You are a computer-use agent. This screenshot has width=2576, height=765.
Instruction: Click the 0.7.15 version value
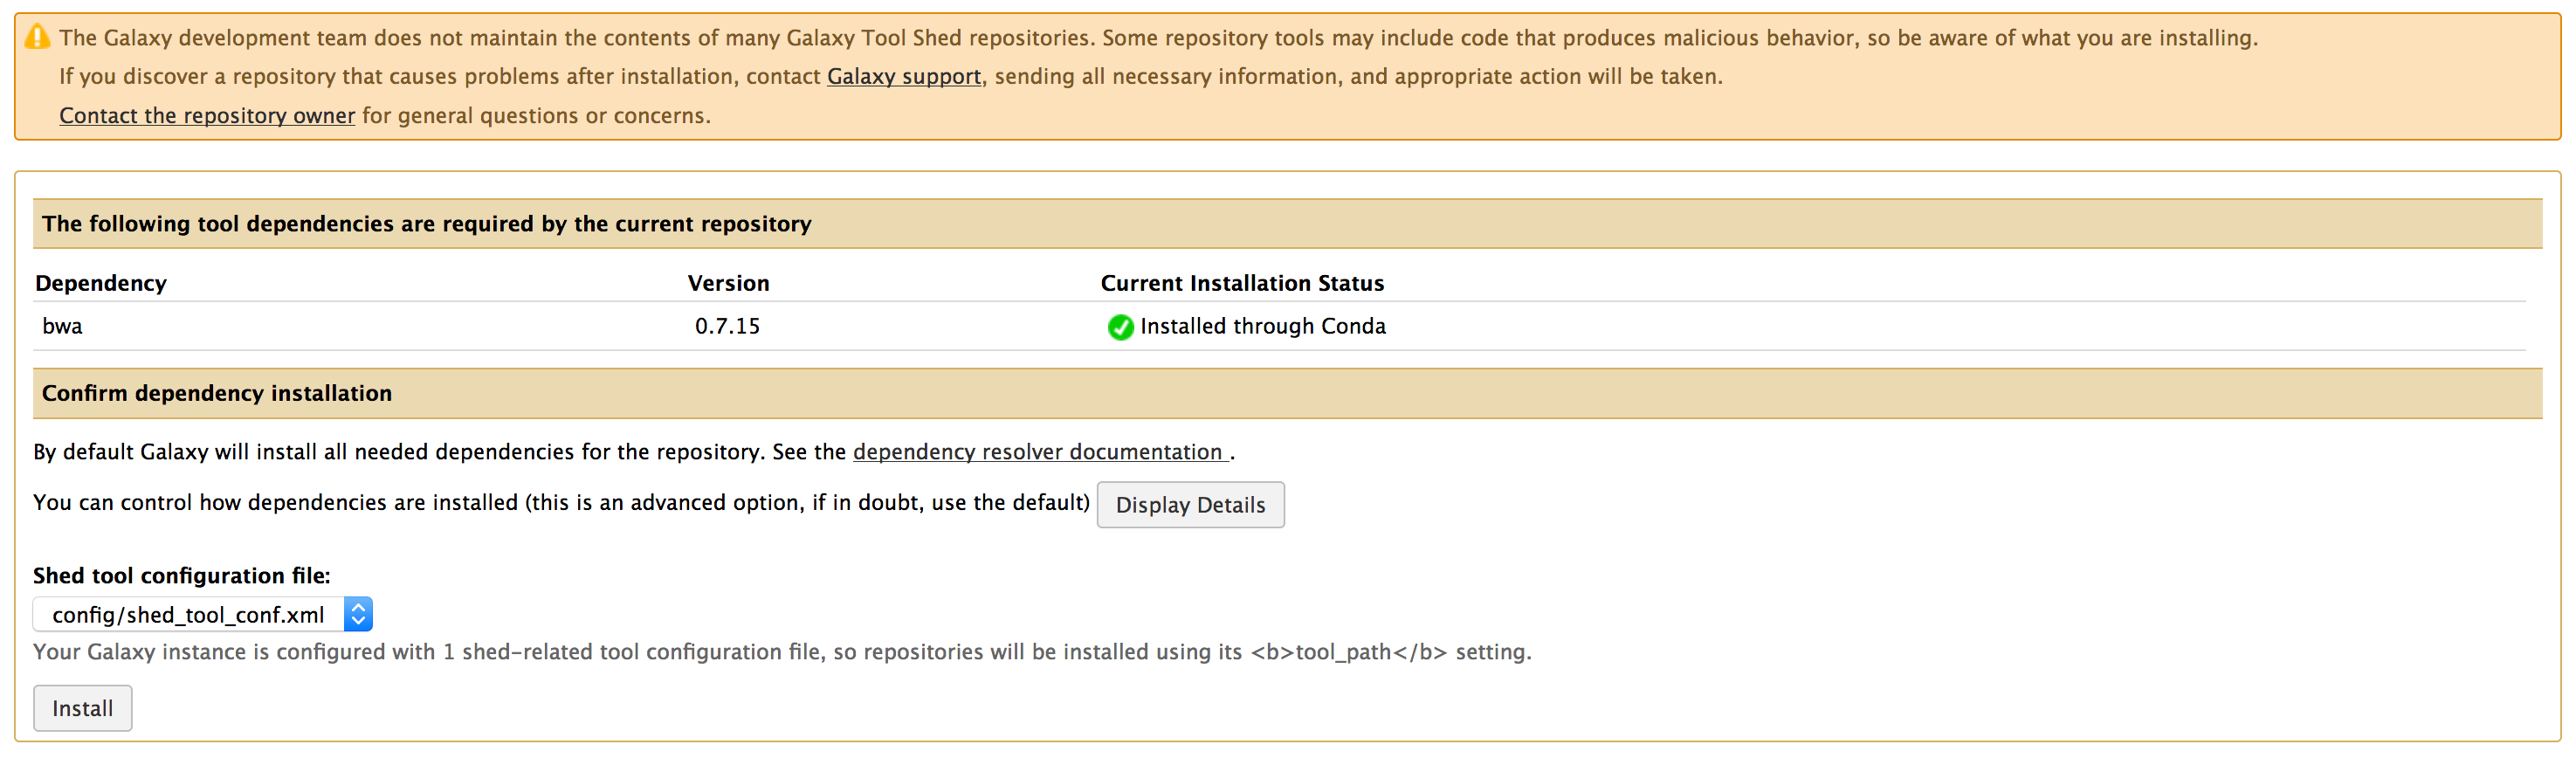727,327
